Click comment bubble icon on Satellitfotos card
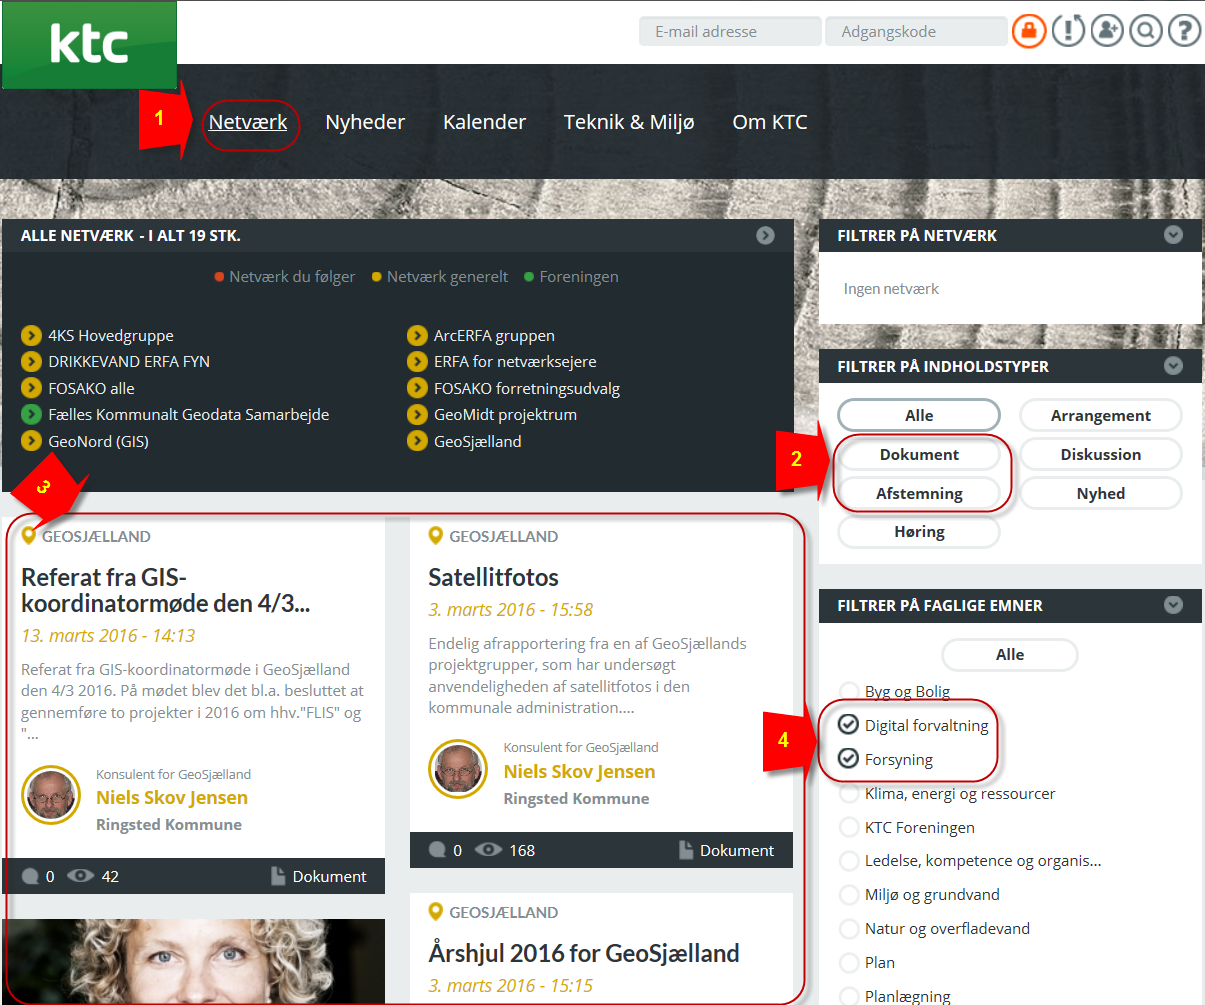The height and width of the screenshot is (1005, 1205). pos(438,850)
